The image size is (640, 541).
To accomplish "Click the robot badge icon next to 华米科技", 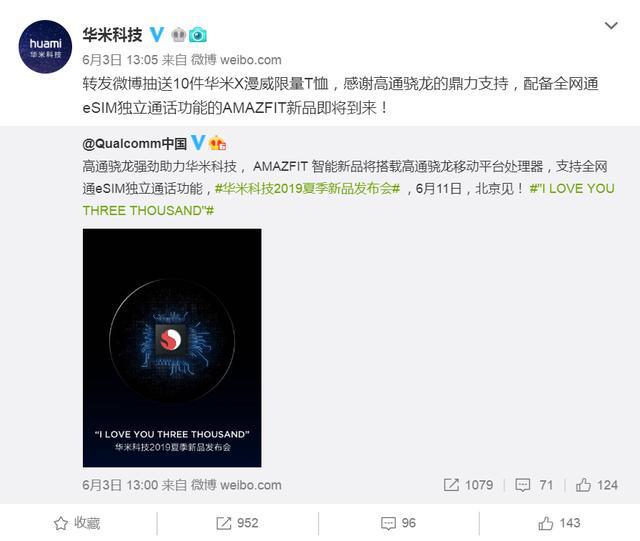I will pyautogui.click(x=178, y=35).
